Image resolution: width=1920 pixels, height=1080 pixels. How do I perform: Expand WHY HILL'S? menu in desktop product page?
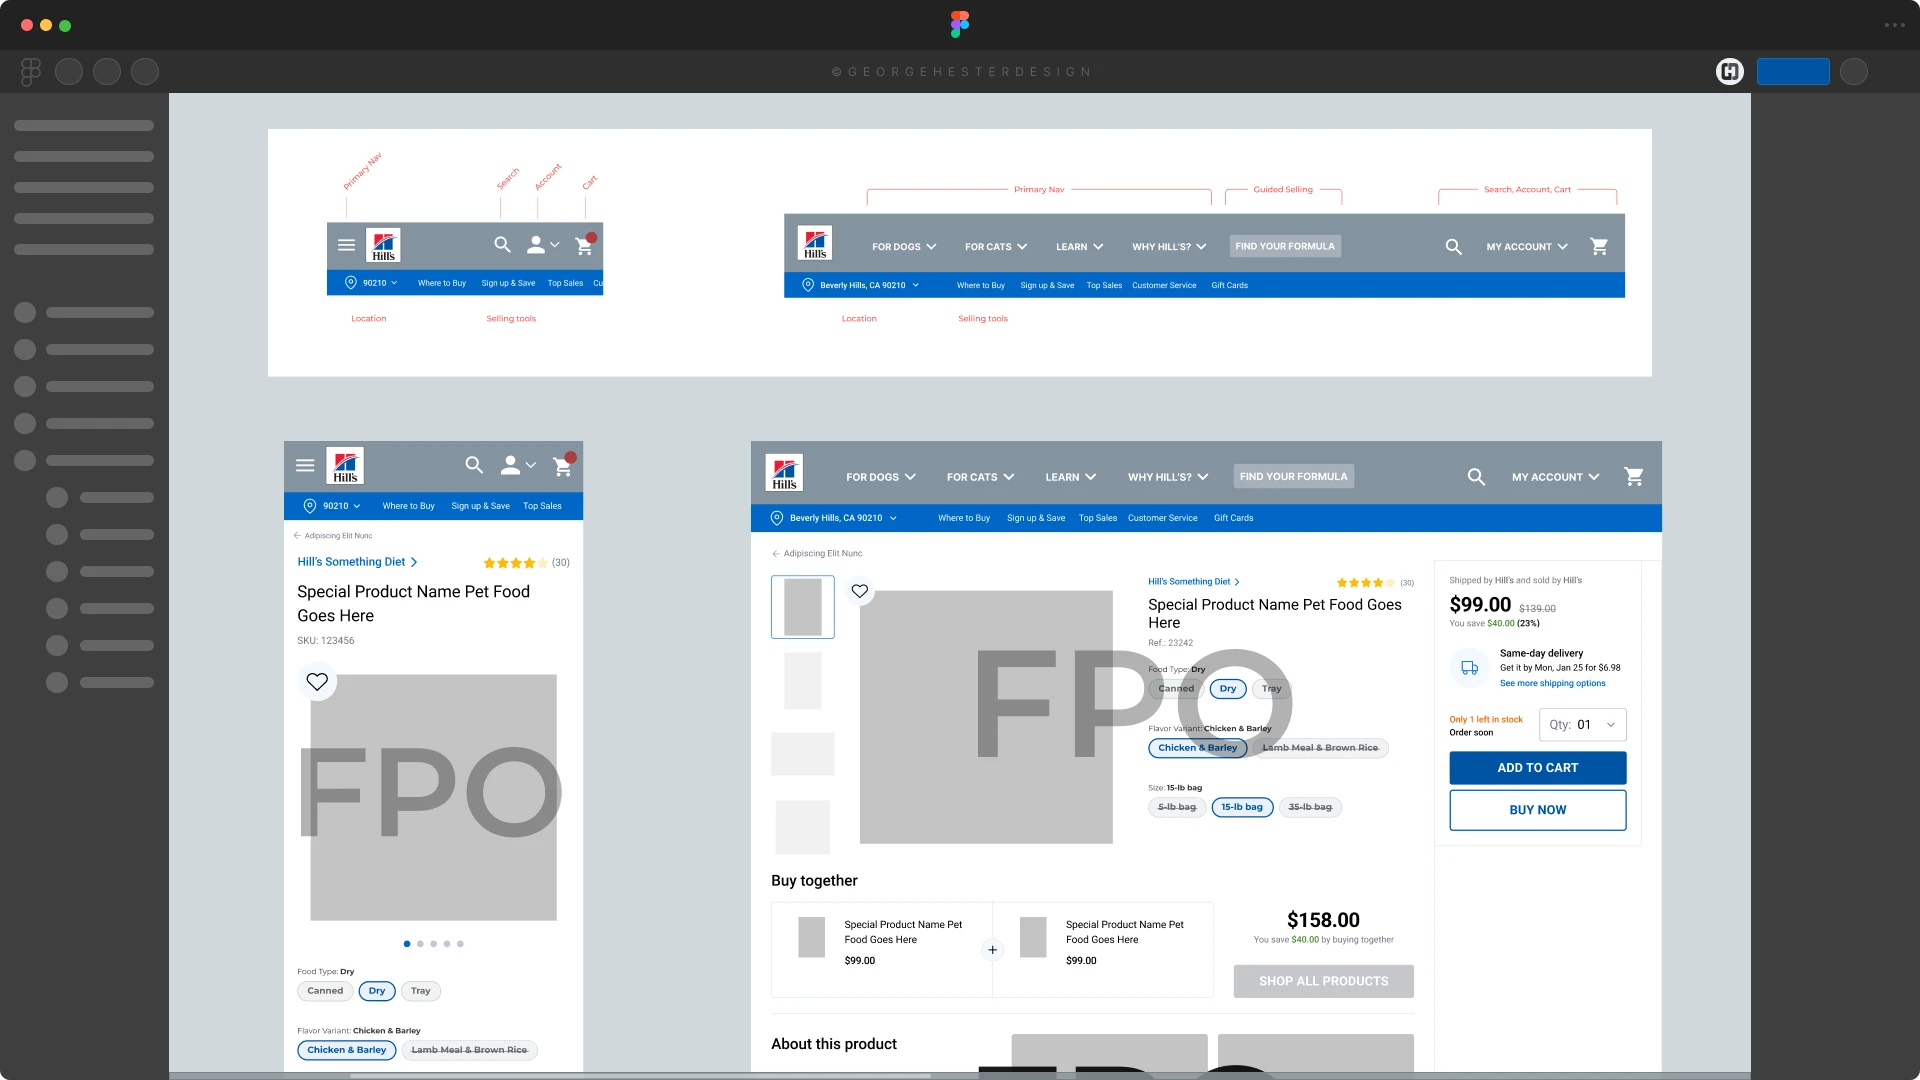1169,477
